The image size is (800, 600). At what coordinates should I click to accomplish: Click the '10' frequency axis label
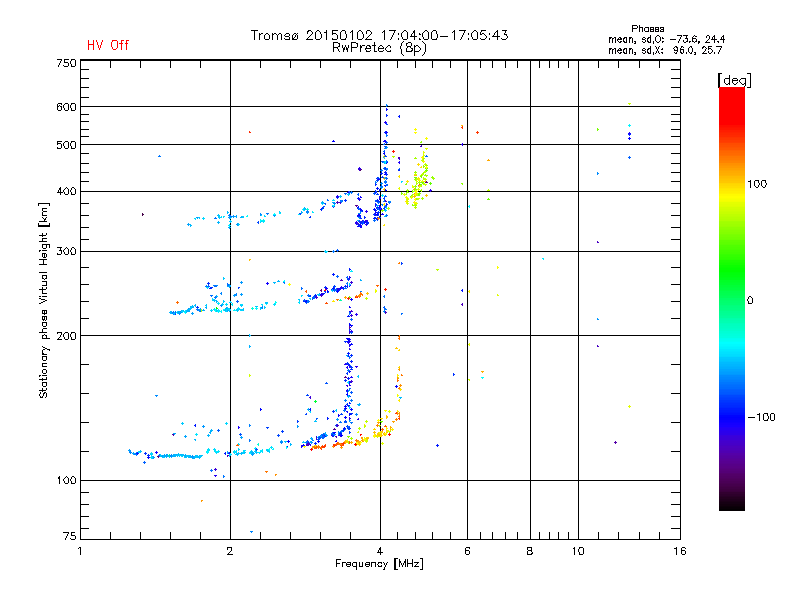tap(578, 551)
